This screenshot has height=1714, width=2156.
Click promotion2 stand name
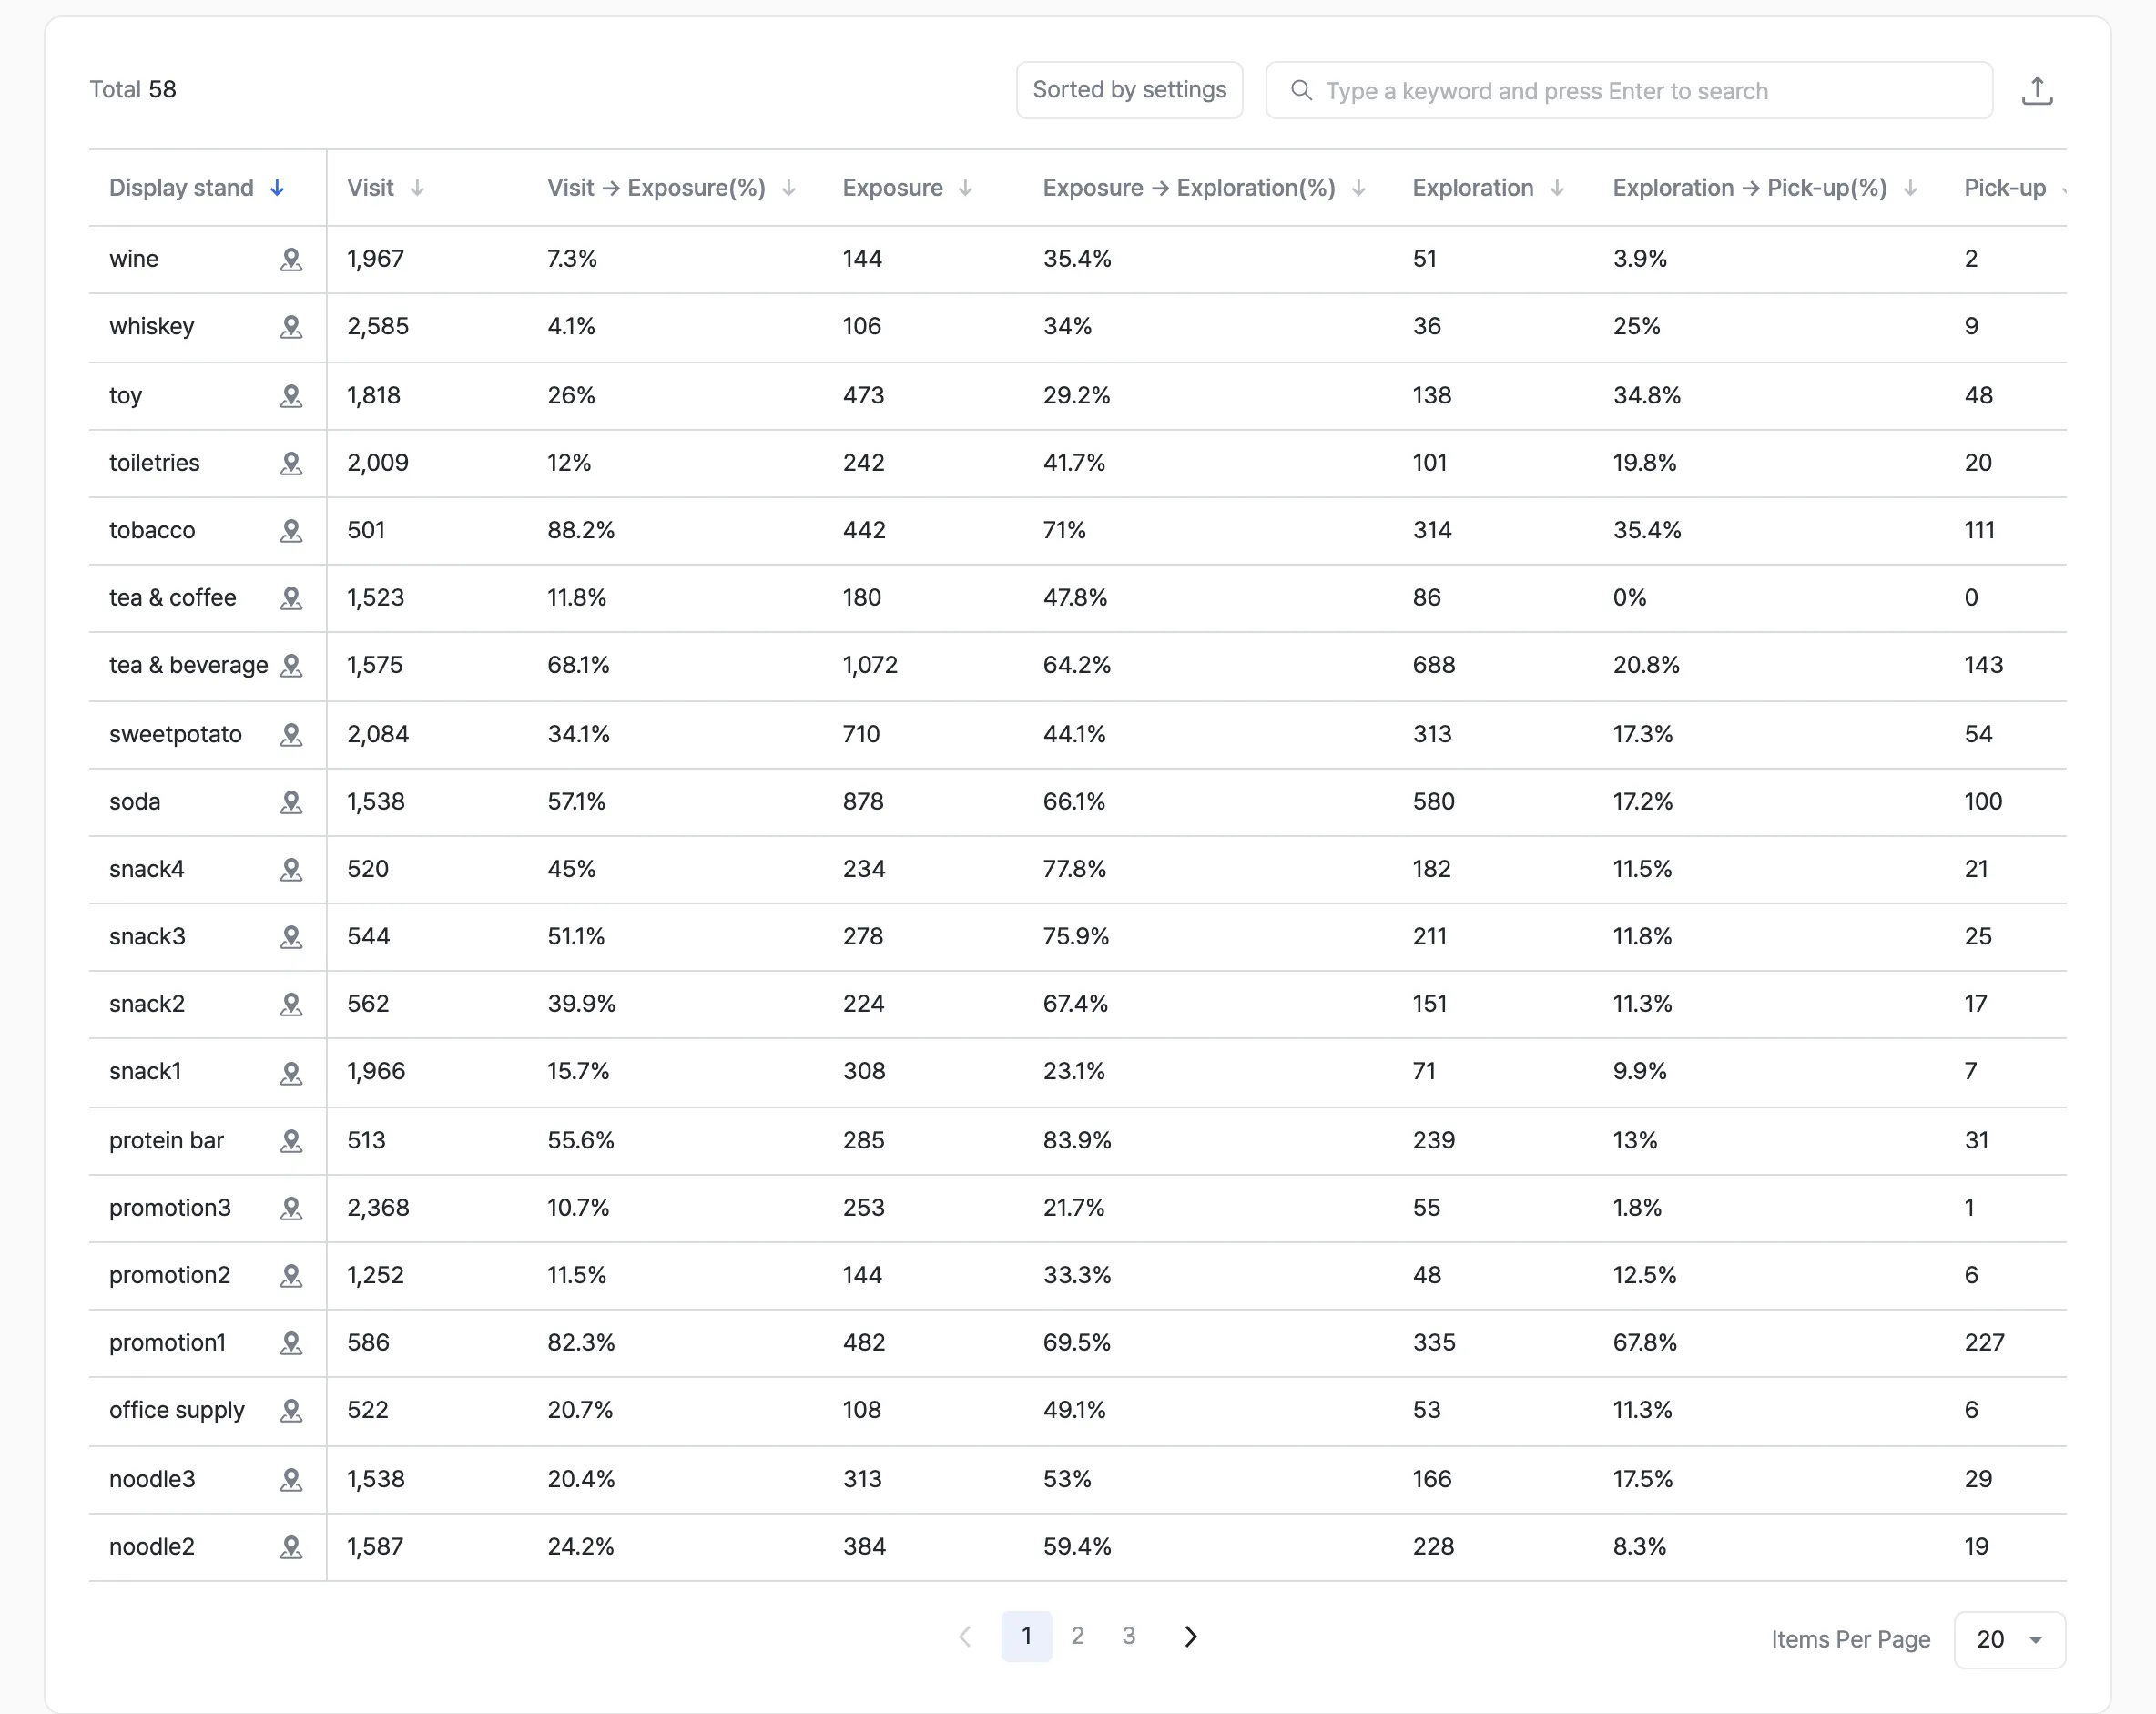(170, 1275)
